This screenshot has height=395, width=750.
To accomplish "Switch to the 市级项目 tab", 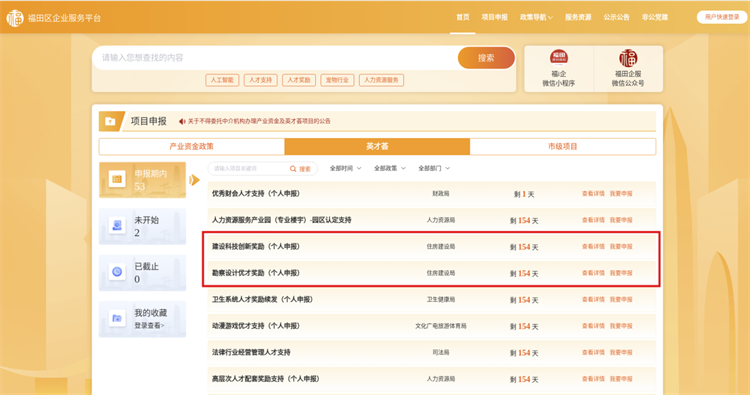I will pos(562,146).
